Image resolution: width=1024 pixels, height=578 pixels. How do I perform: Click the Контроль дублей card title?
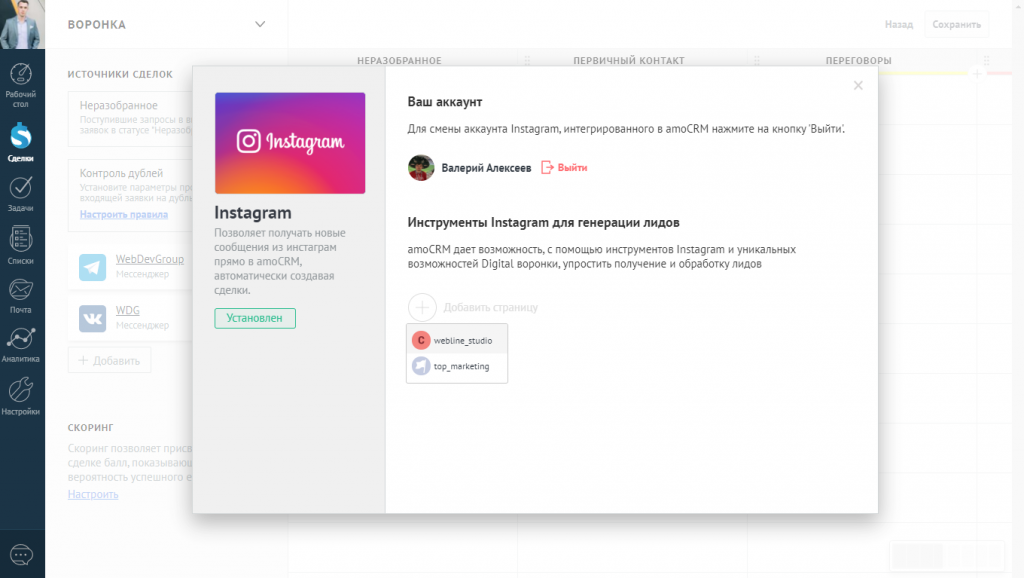click(121, 173)
